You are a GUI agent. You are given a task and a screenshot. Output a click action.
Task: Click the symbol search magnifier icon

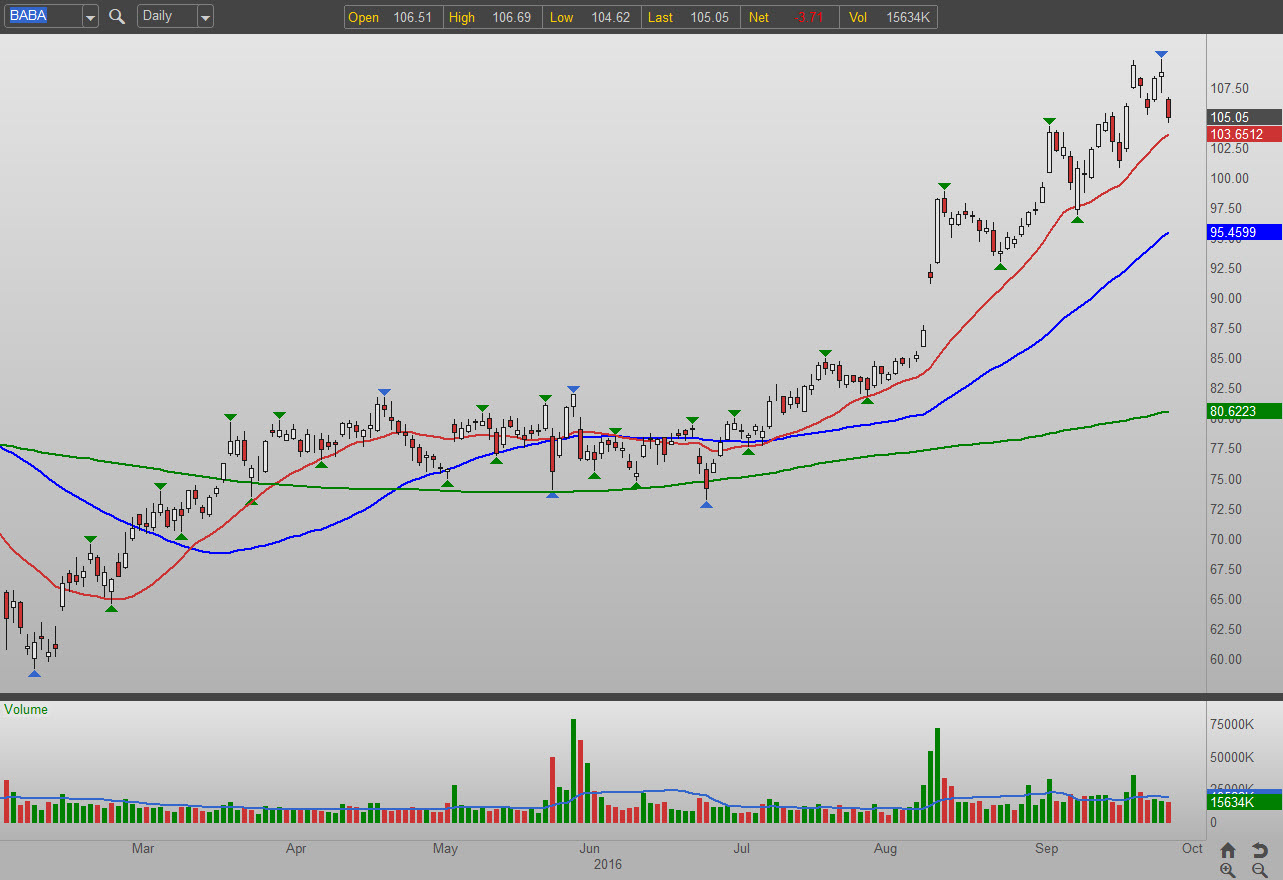(x=117, y=16)
